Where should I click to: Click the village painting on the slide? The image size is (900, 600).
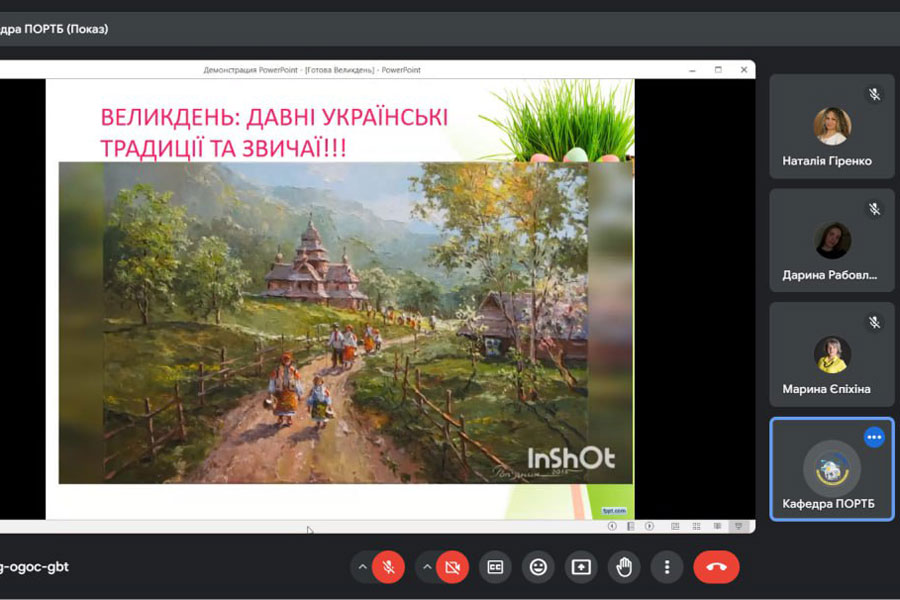(x=346, y=323)
